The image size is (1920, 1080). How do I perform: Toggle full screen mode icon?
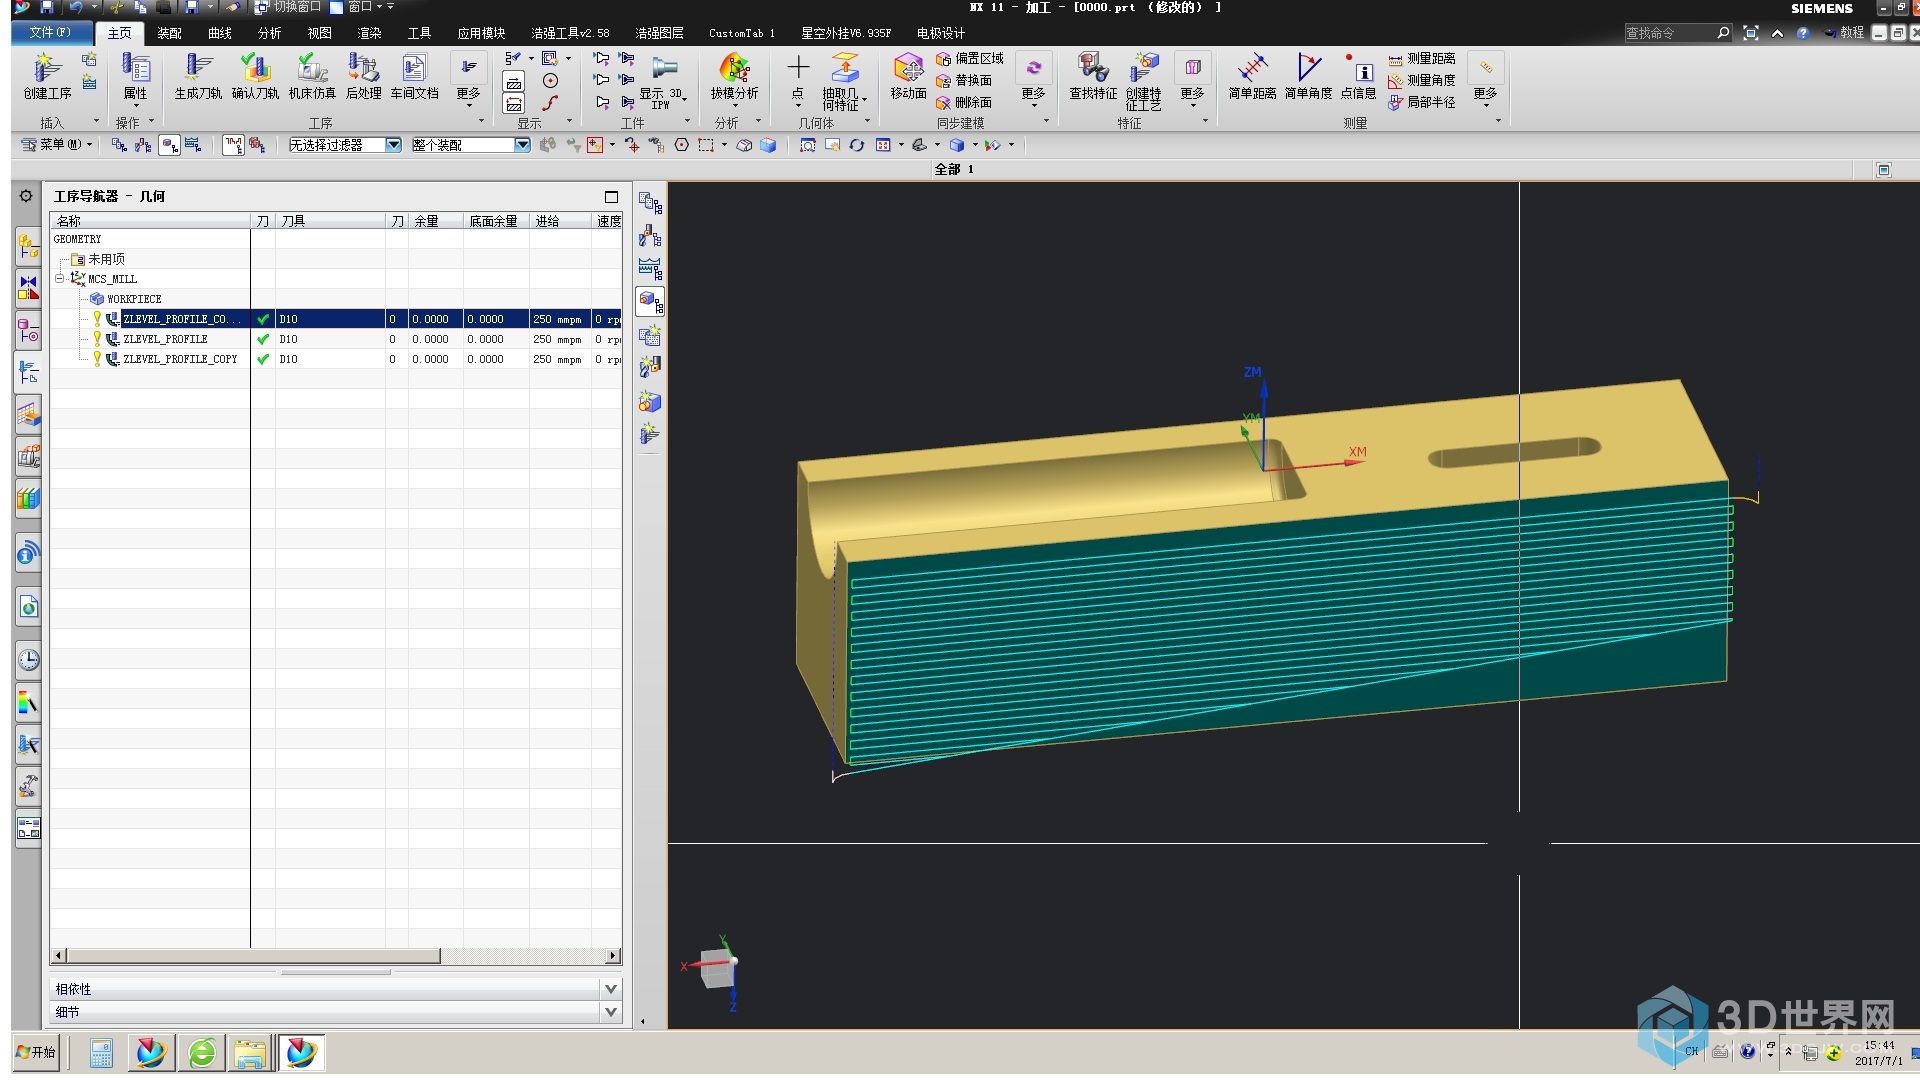(x=1751, y=33)
